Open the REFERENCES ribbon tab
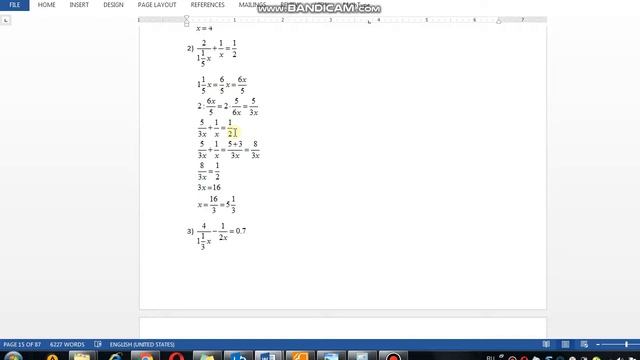 [x=207, y=5]
